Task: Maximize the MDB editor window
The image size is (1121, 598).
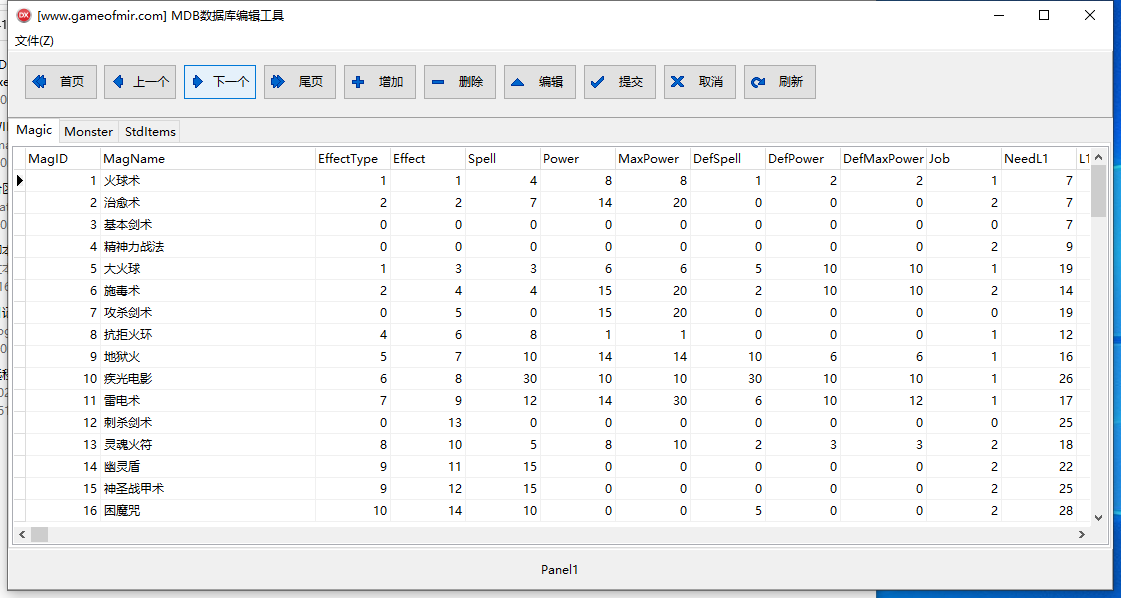Action: click(1044, 15)
